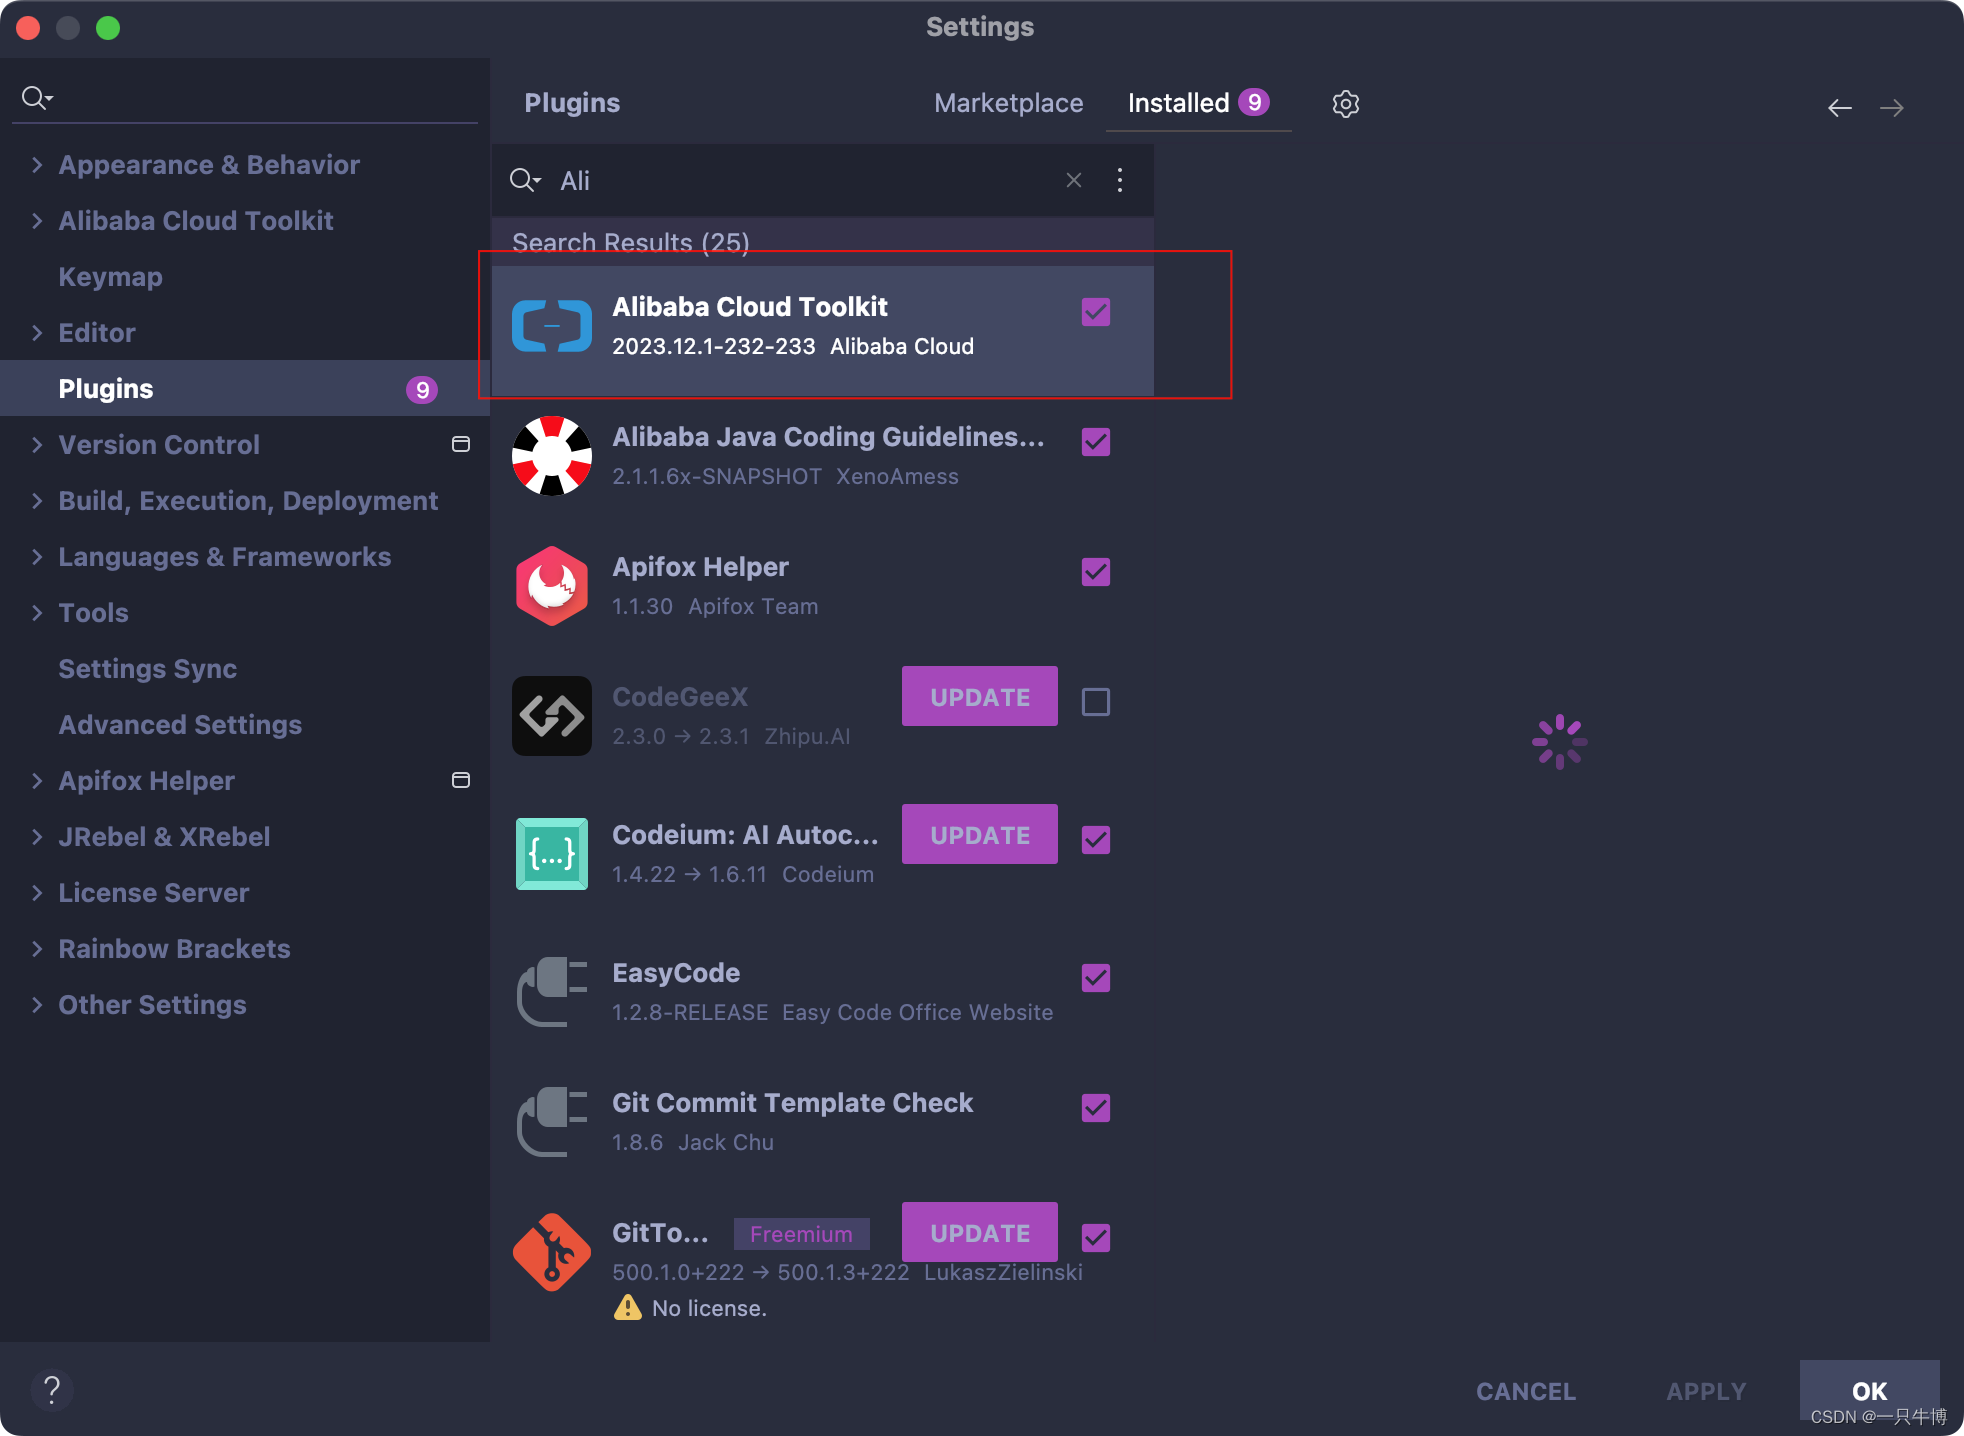1964x1436 pixels.
Task: Expand the Appearance & Behavior section
Action: tap(37, 165)
